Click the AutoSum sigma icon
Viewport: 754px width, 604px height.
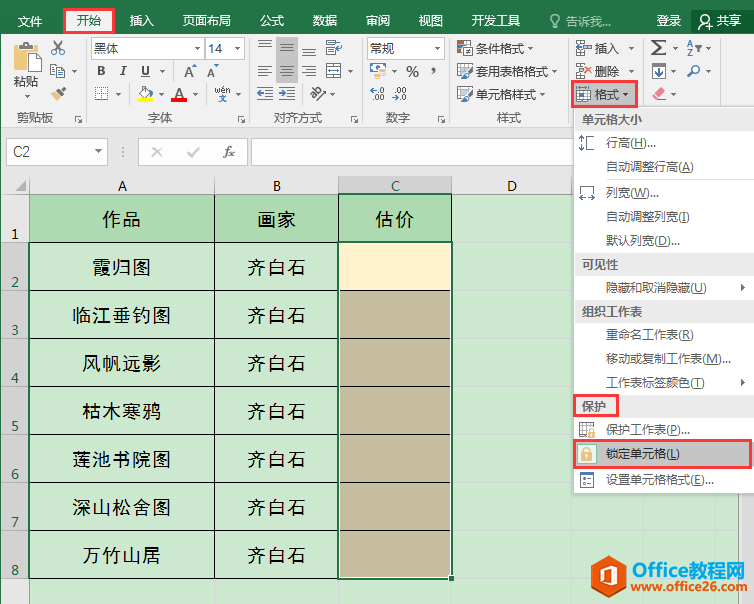click(x=658, y=48)
